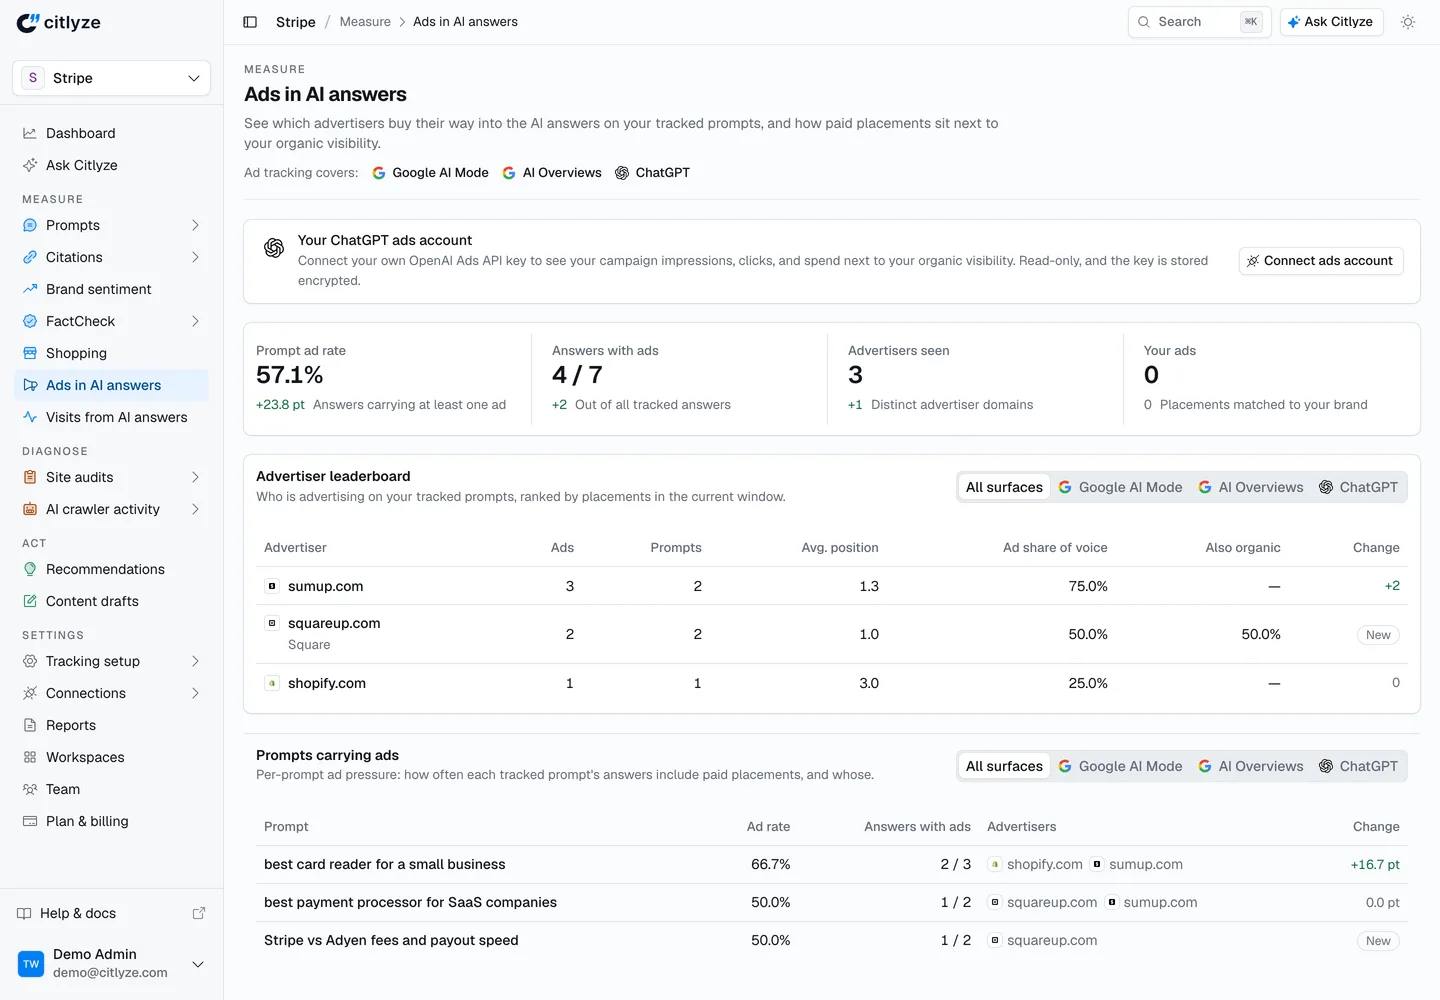This screenshot has width=1440, height=1000.
Task: Click the Ask Cityze header button
Action: coord(1331,22)
